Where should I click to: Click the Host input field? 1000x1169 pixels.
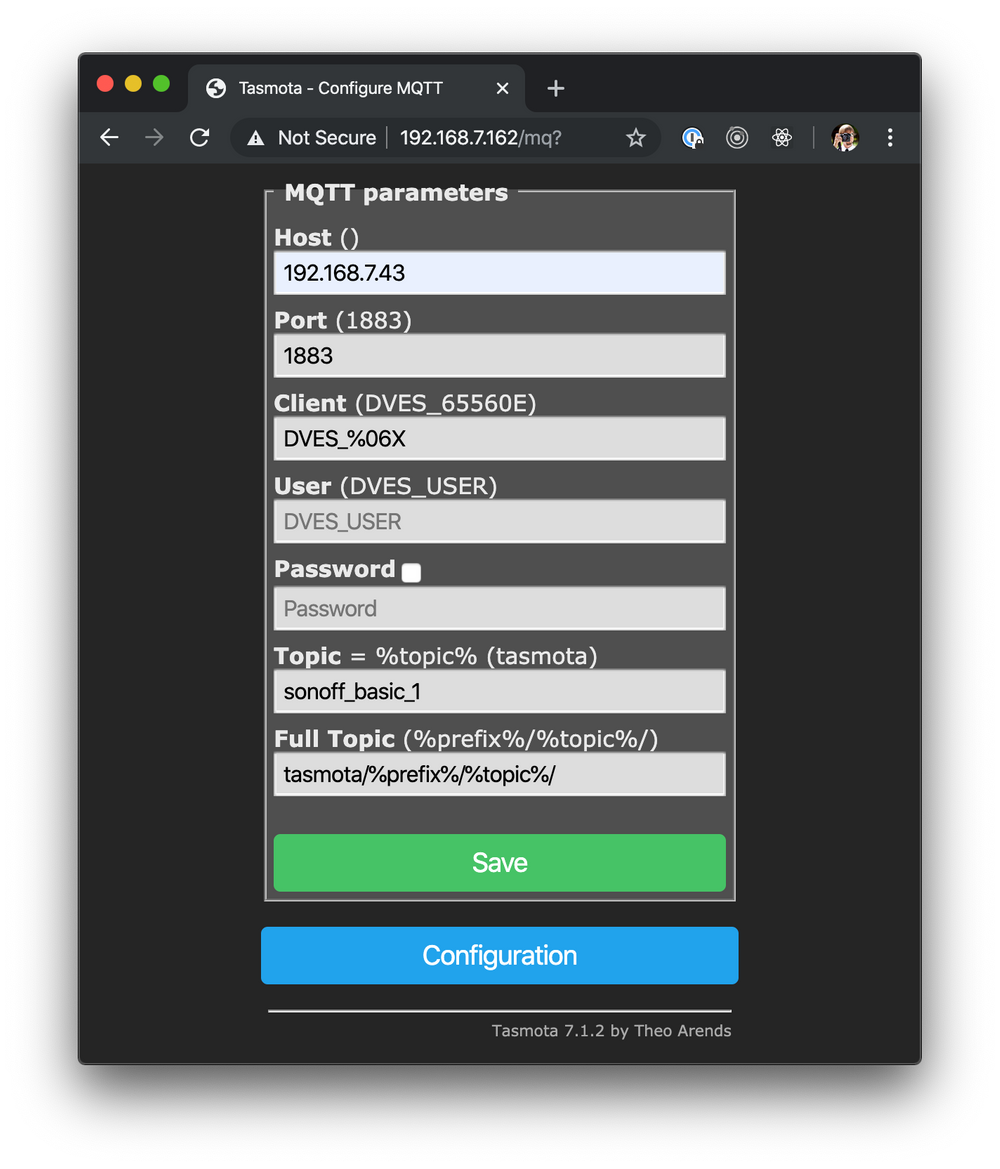499,273
